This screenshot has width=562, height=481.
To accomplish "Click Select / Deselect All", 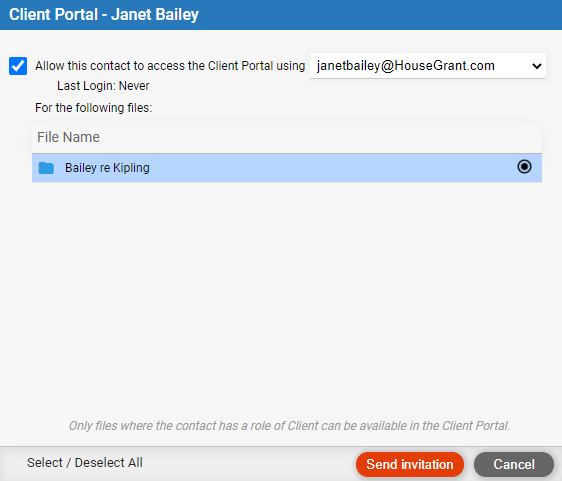I will coord(85,463).
